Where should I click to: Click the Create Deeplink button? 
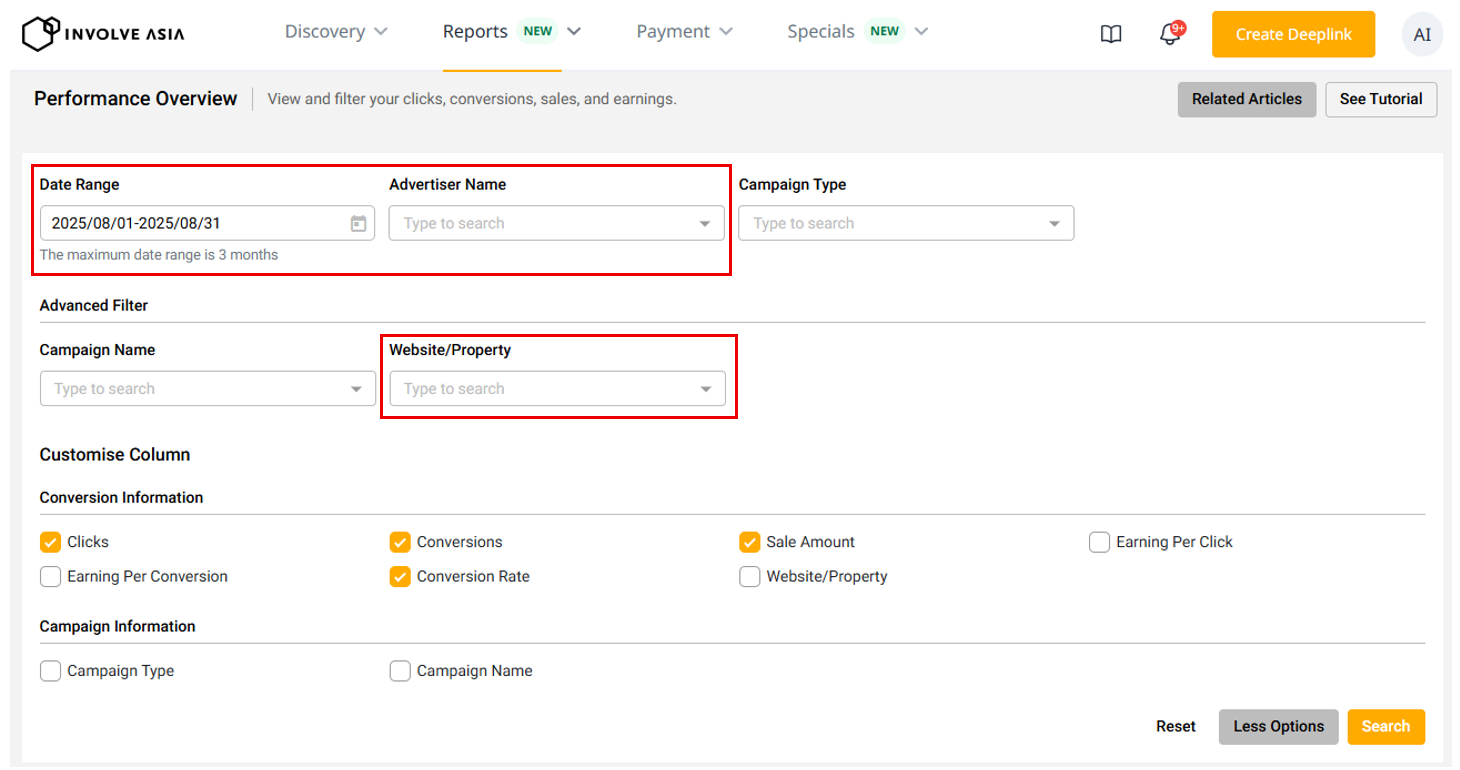click(1293, 35)
